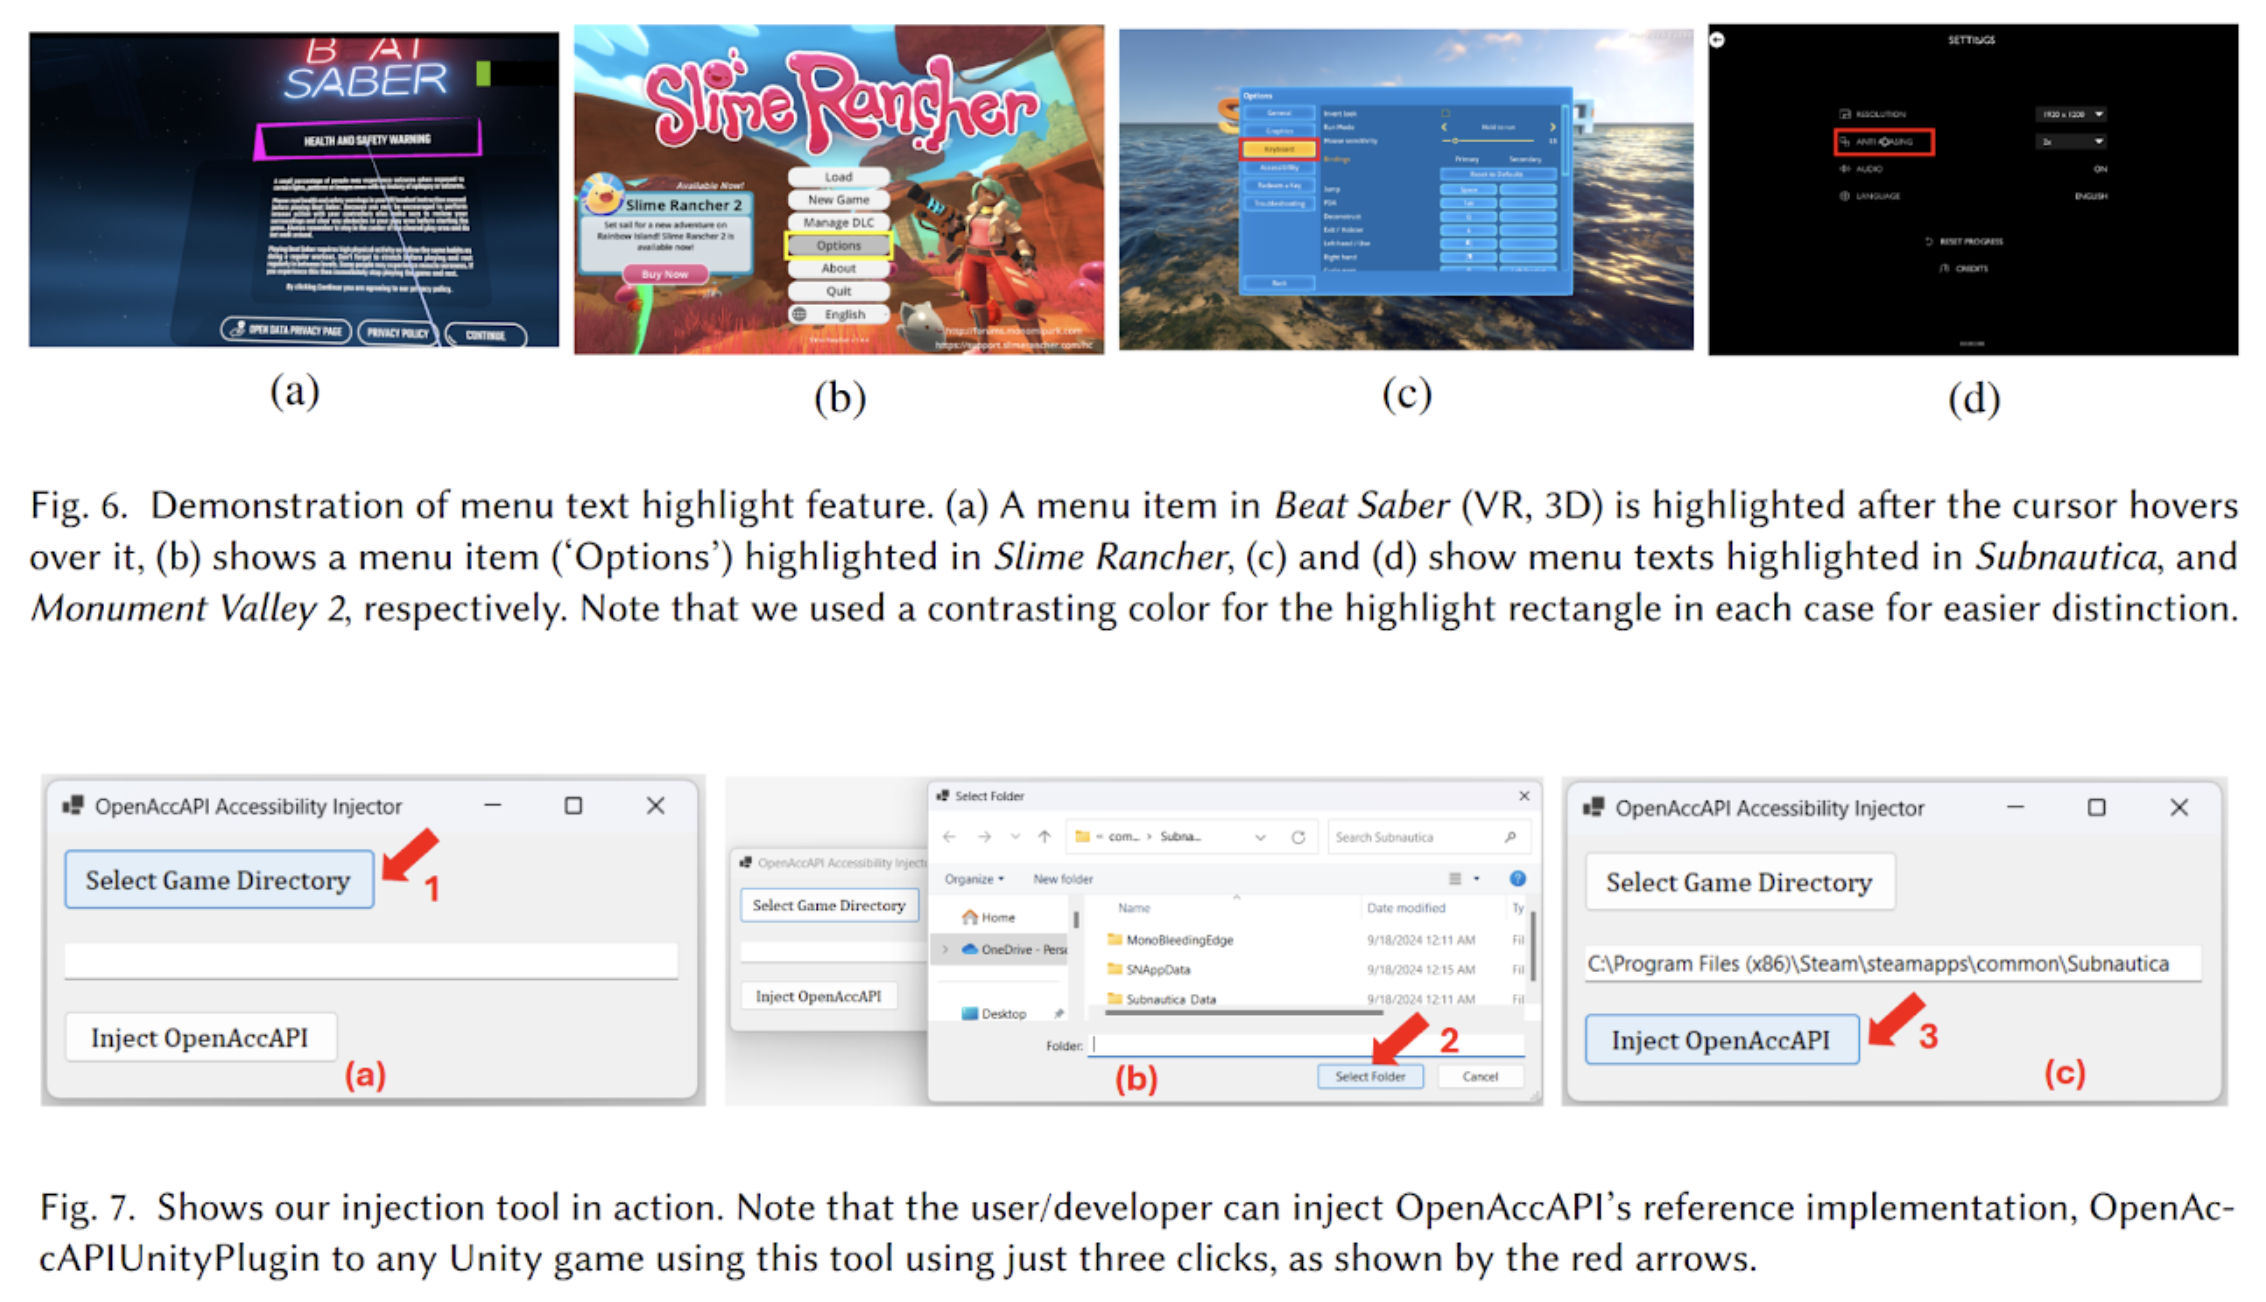Click the blue Help icon in the folder dialog
This screenshot has height=1302, width=2266.
[1517, 879]
